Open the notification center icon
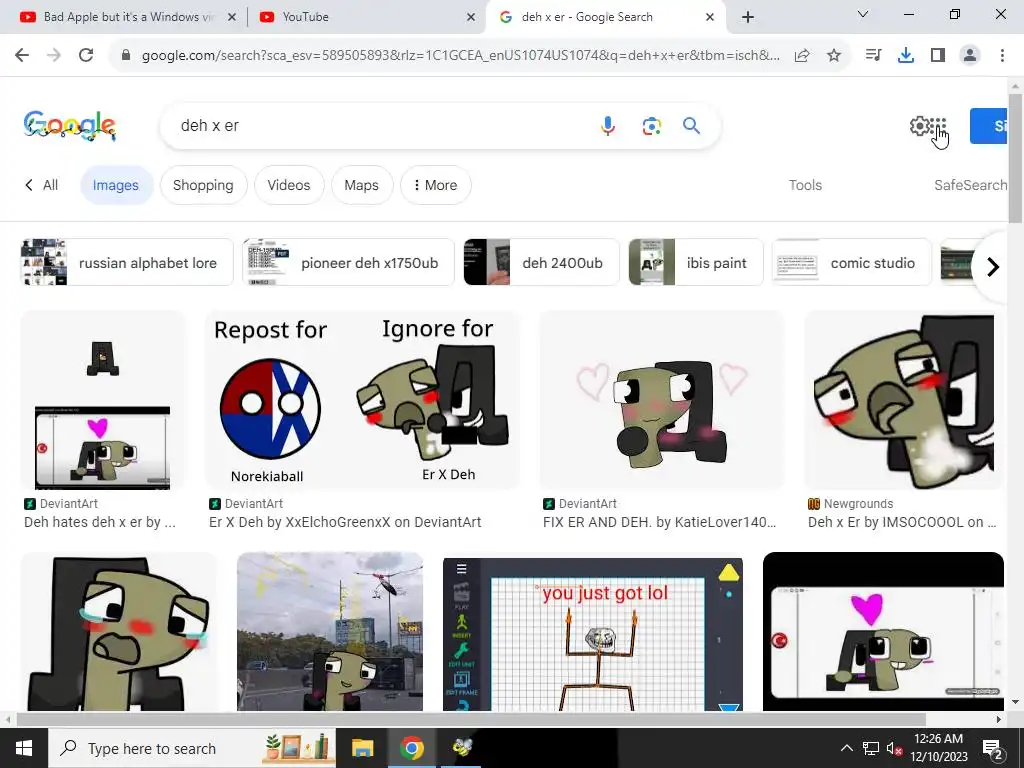This screenshot has height=768, width=1024. [x=993, y=748]
